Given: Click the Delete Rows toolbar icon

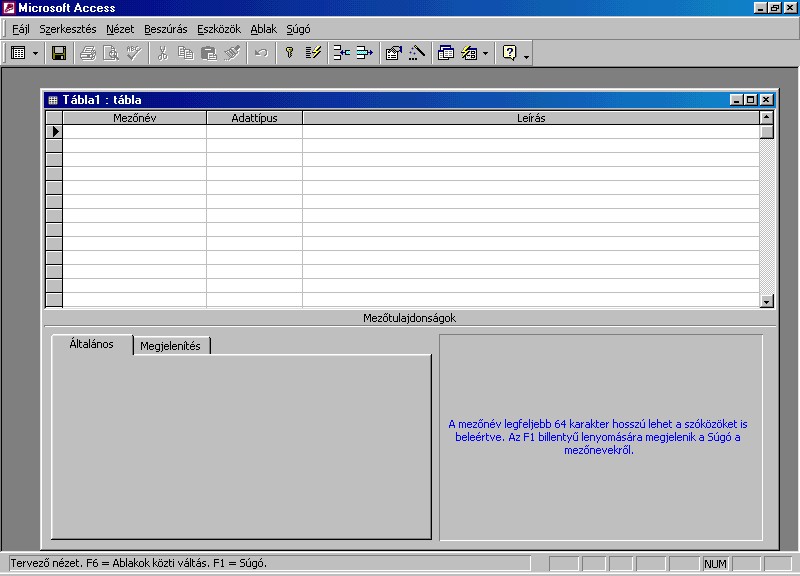Looking at the screenshot, I should (364, 53).
